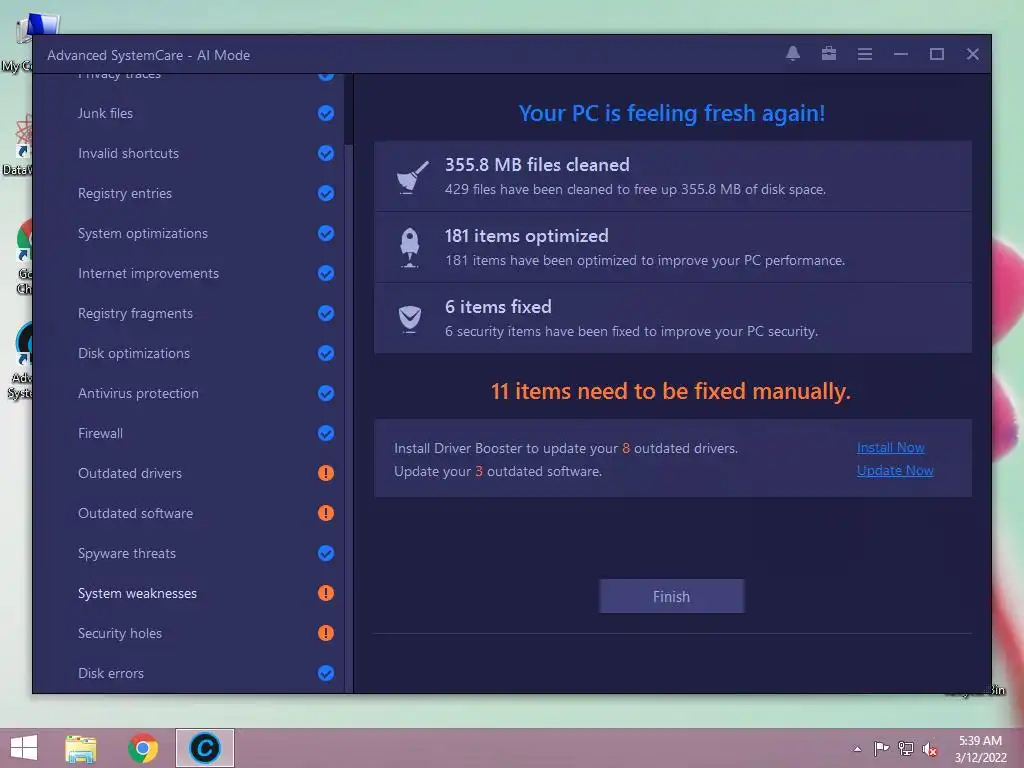The image size is (1024, 768).
Task: Click the blue checkmark beside Junk files
Action: (x=326, y=113)
